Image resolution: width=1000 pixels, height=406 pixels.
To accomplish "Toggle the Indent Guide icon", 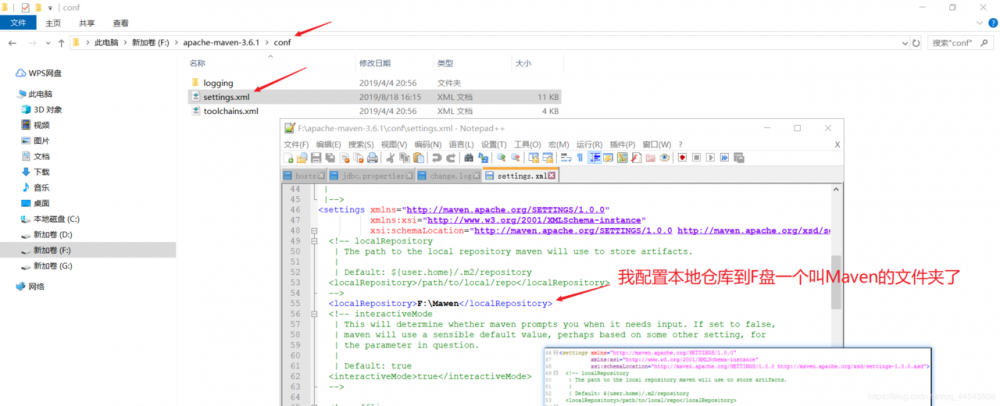I will tap(594, 157).
